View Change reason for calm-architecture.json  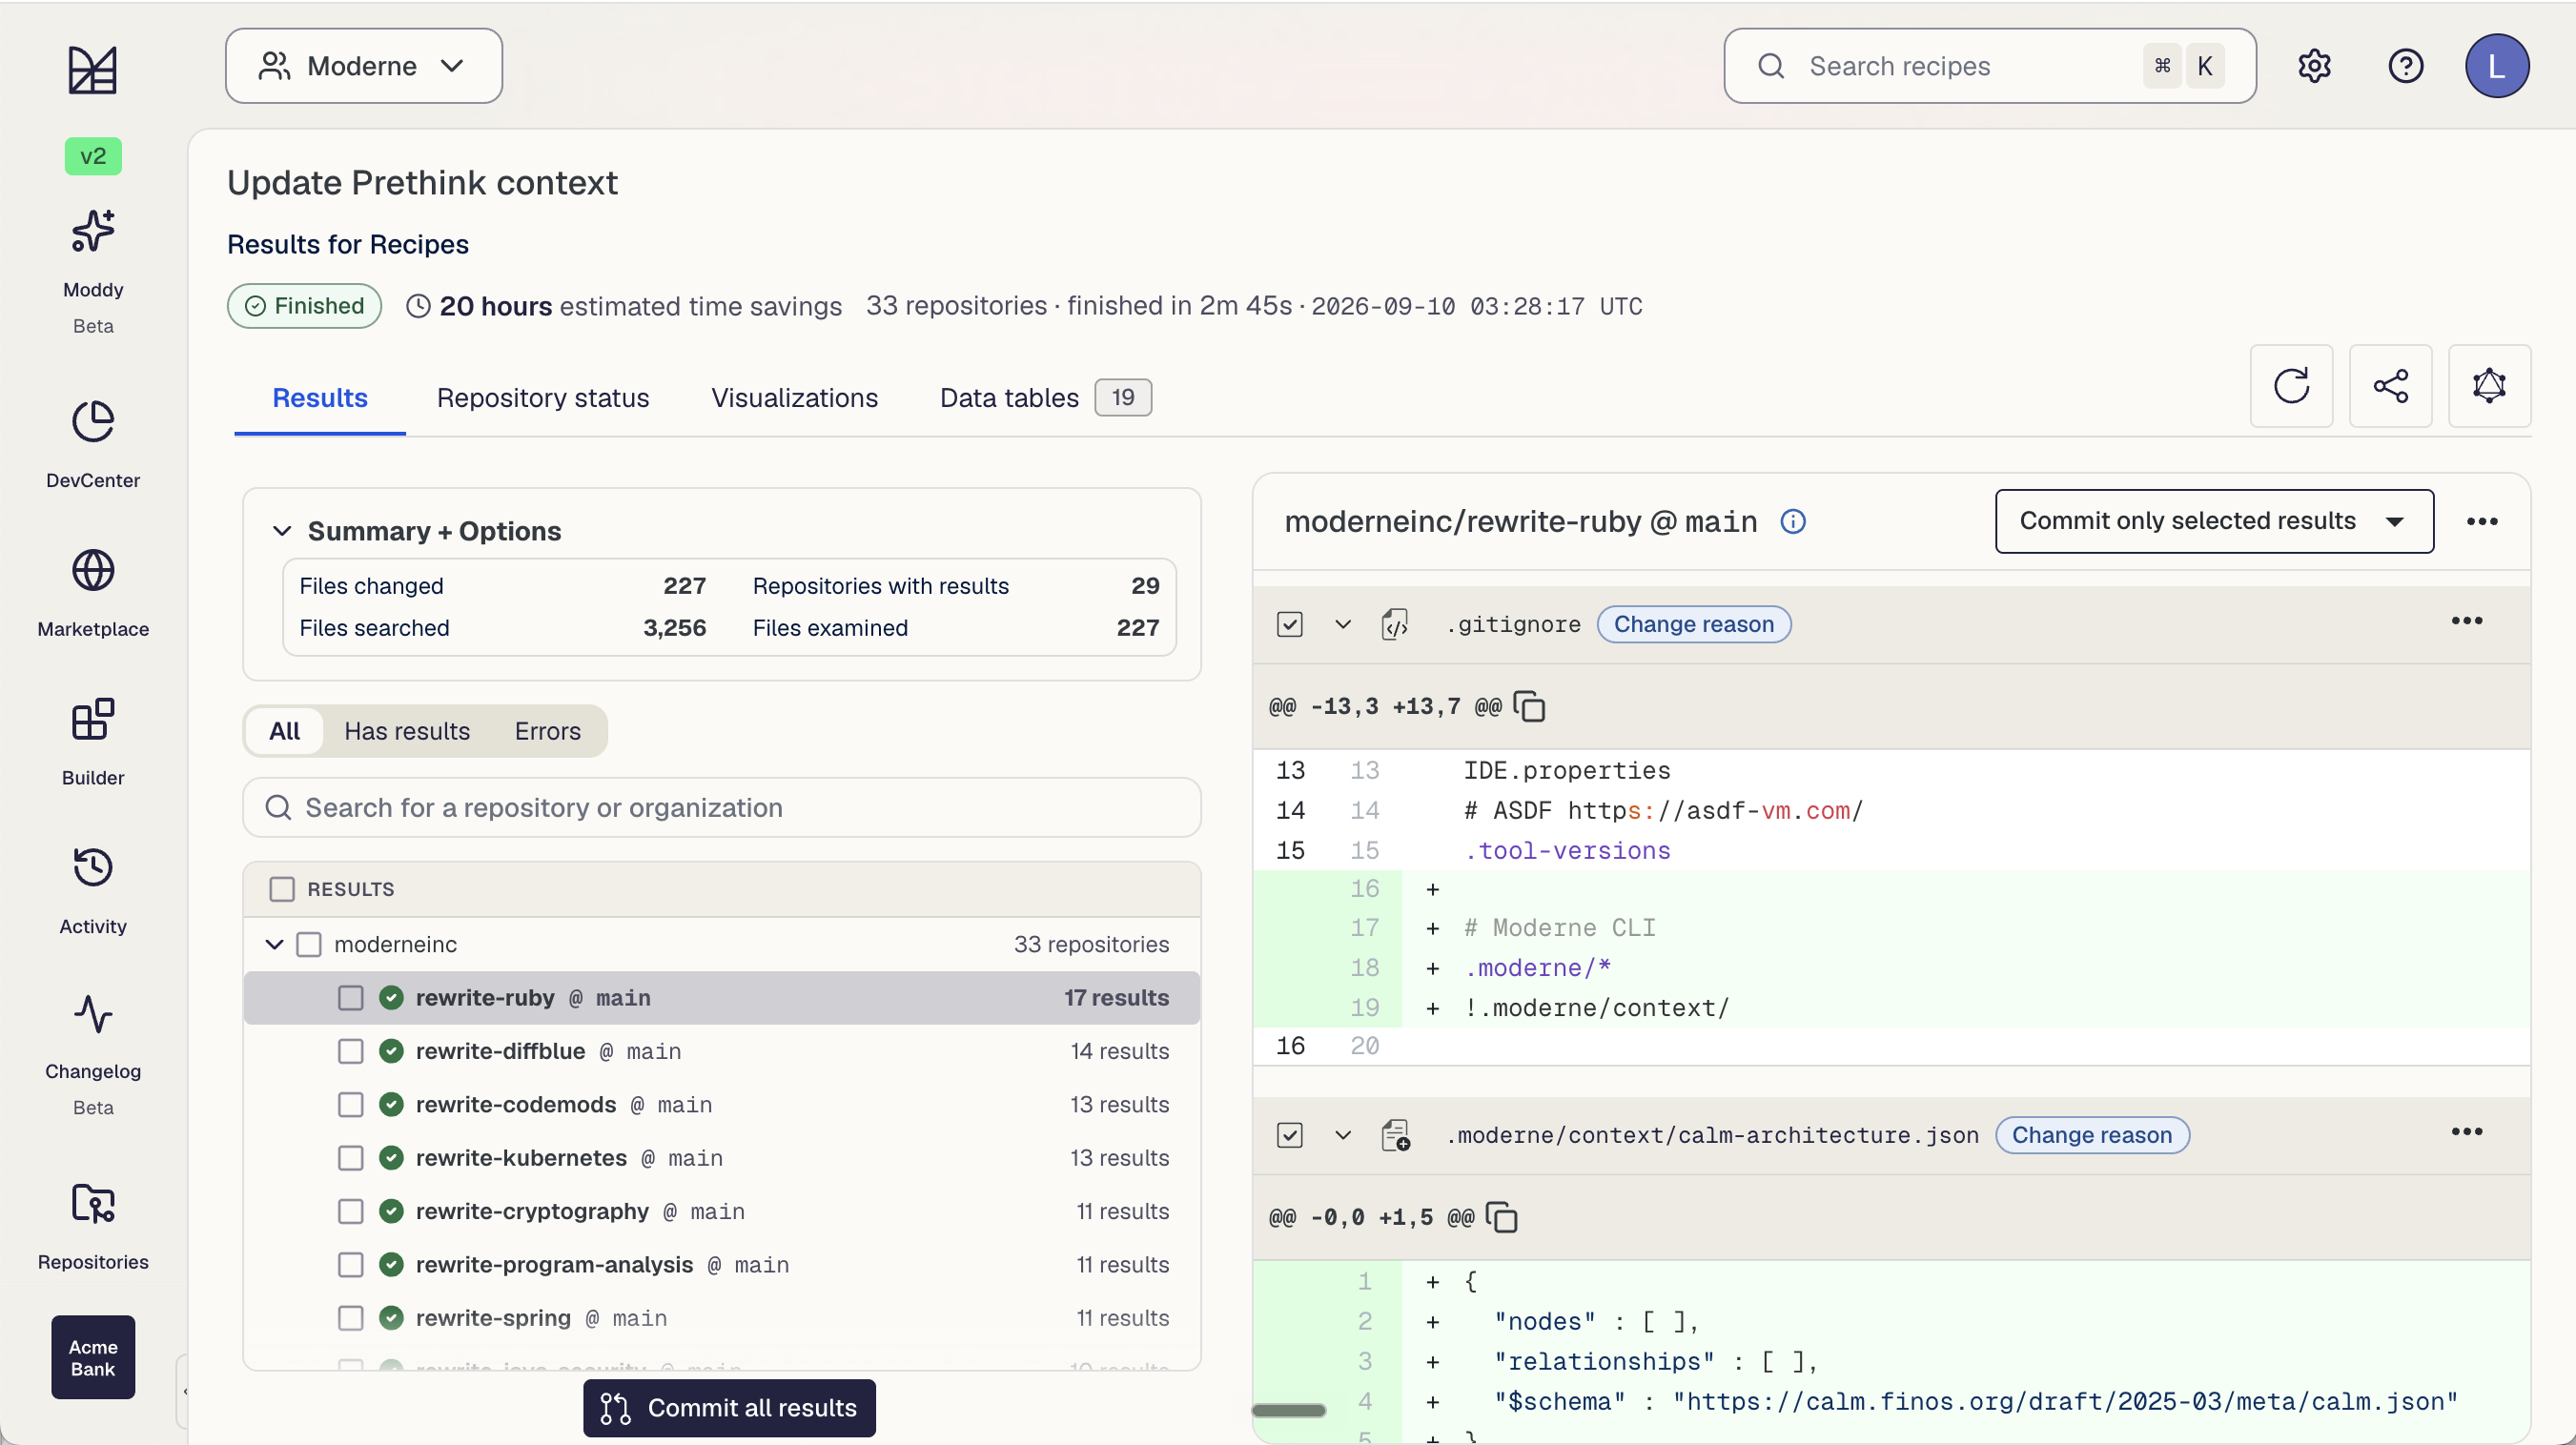point(2091,1136)
